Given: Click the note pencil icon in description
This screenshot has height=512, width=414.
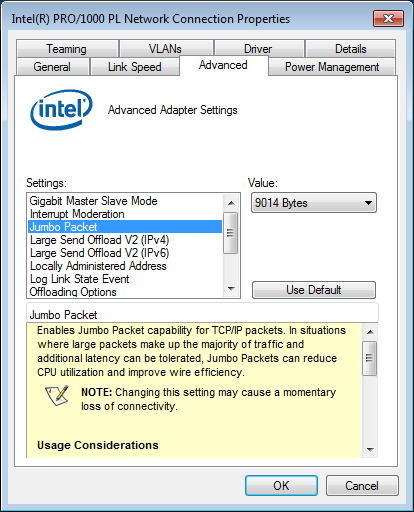Looking at the screenshot, I should click(x=57, y=396).
